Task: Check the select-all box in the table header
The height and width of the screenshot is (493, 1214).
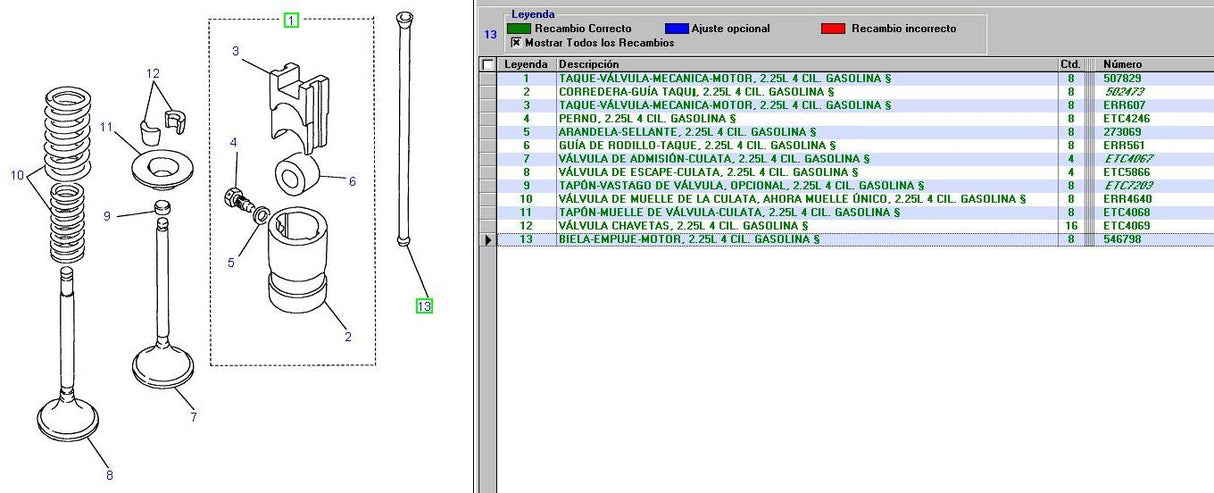Action: pos(488,65)
